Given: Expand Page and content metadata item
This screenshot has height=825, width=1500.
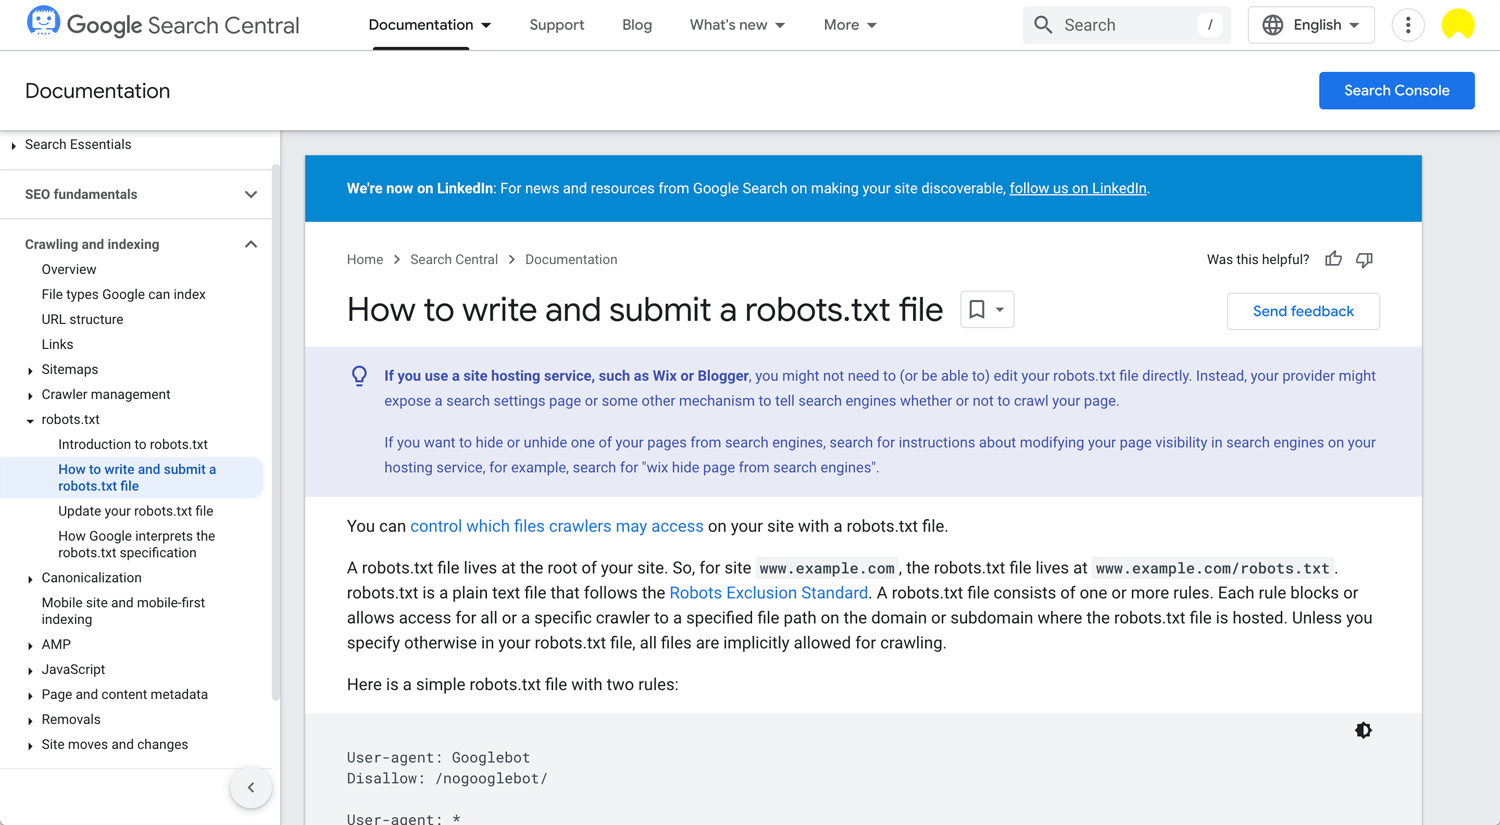Looking at the screenshot, I should tap(30, 695).
